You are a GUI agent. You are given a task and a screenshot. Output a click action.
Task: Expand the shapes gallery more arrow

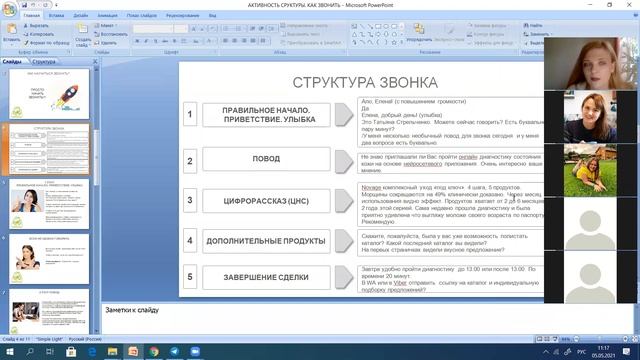402,42
